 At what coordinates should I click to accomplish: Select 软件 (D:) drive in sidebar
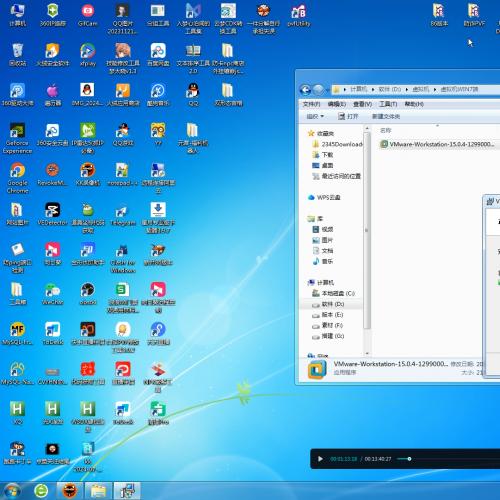tap(328, 304)
